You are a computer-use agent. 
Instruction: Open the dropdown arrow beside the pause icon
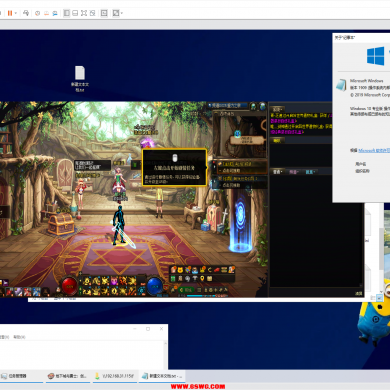click(x=15, y=13)
